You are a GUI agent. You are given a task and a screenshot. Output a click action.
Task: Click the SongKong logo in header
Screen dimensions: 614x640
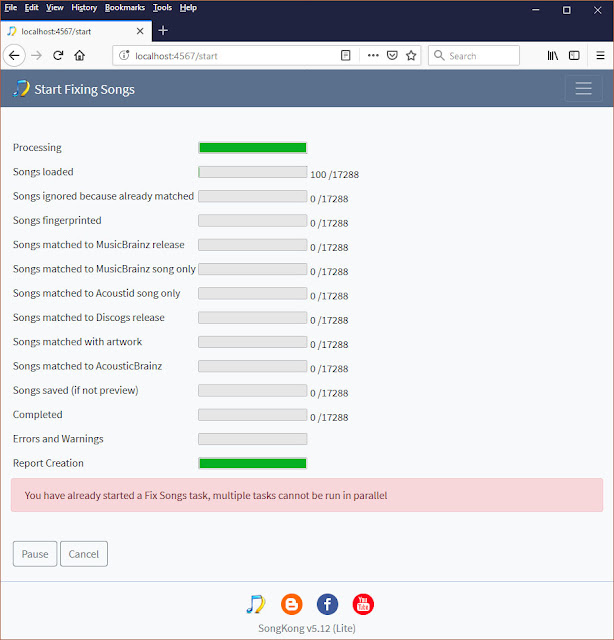click(x=21, y=89)
